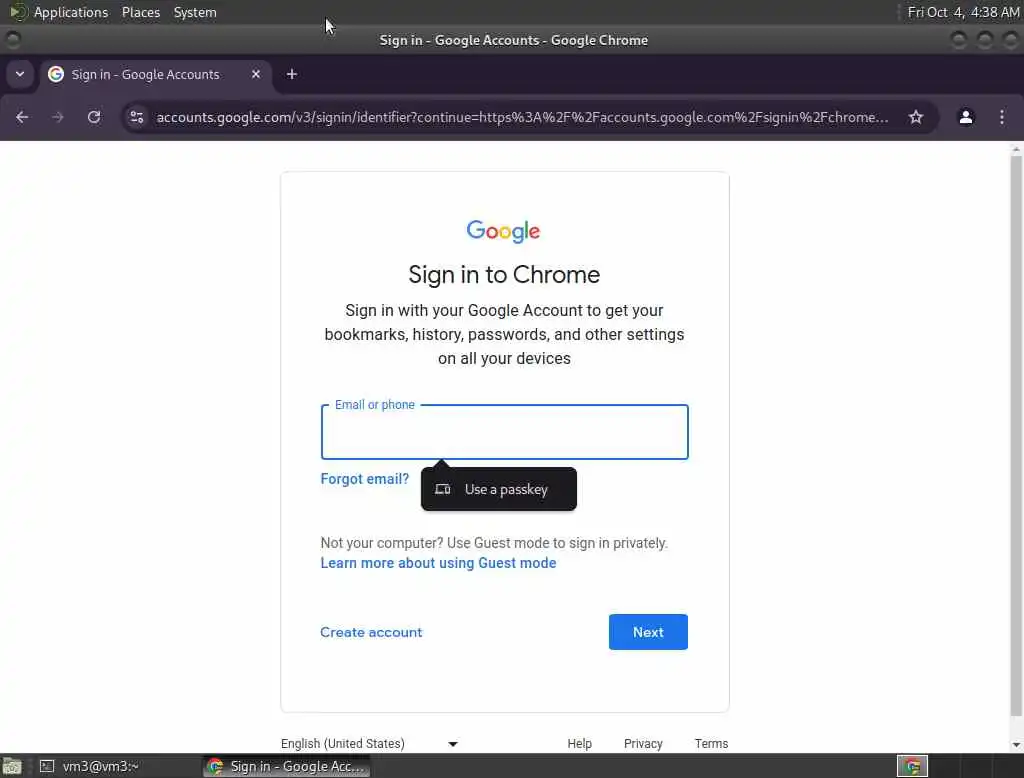Open the English (United States) language dropdown
Image resolution: width=1024 pixels, height=778 pixels.
coord(369,743)
